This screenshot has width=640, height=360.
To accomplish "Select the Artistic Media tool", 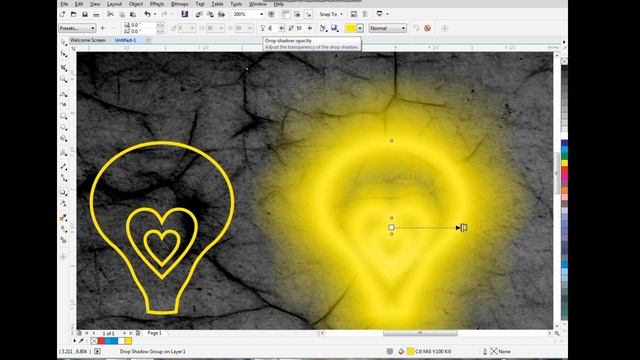I will click(64, 104).
